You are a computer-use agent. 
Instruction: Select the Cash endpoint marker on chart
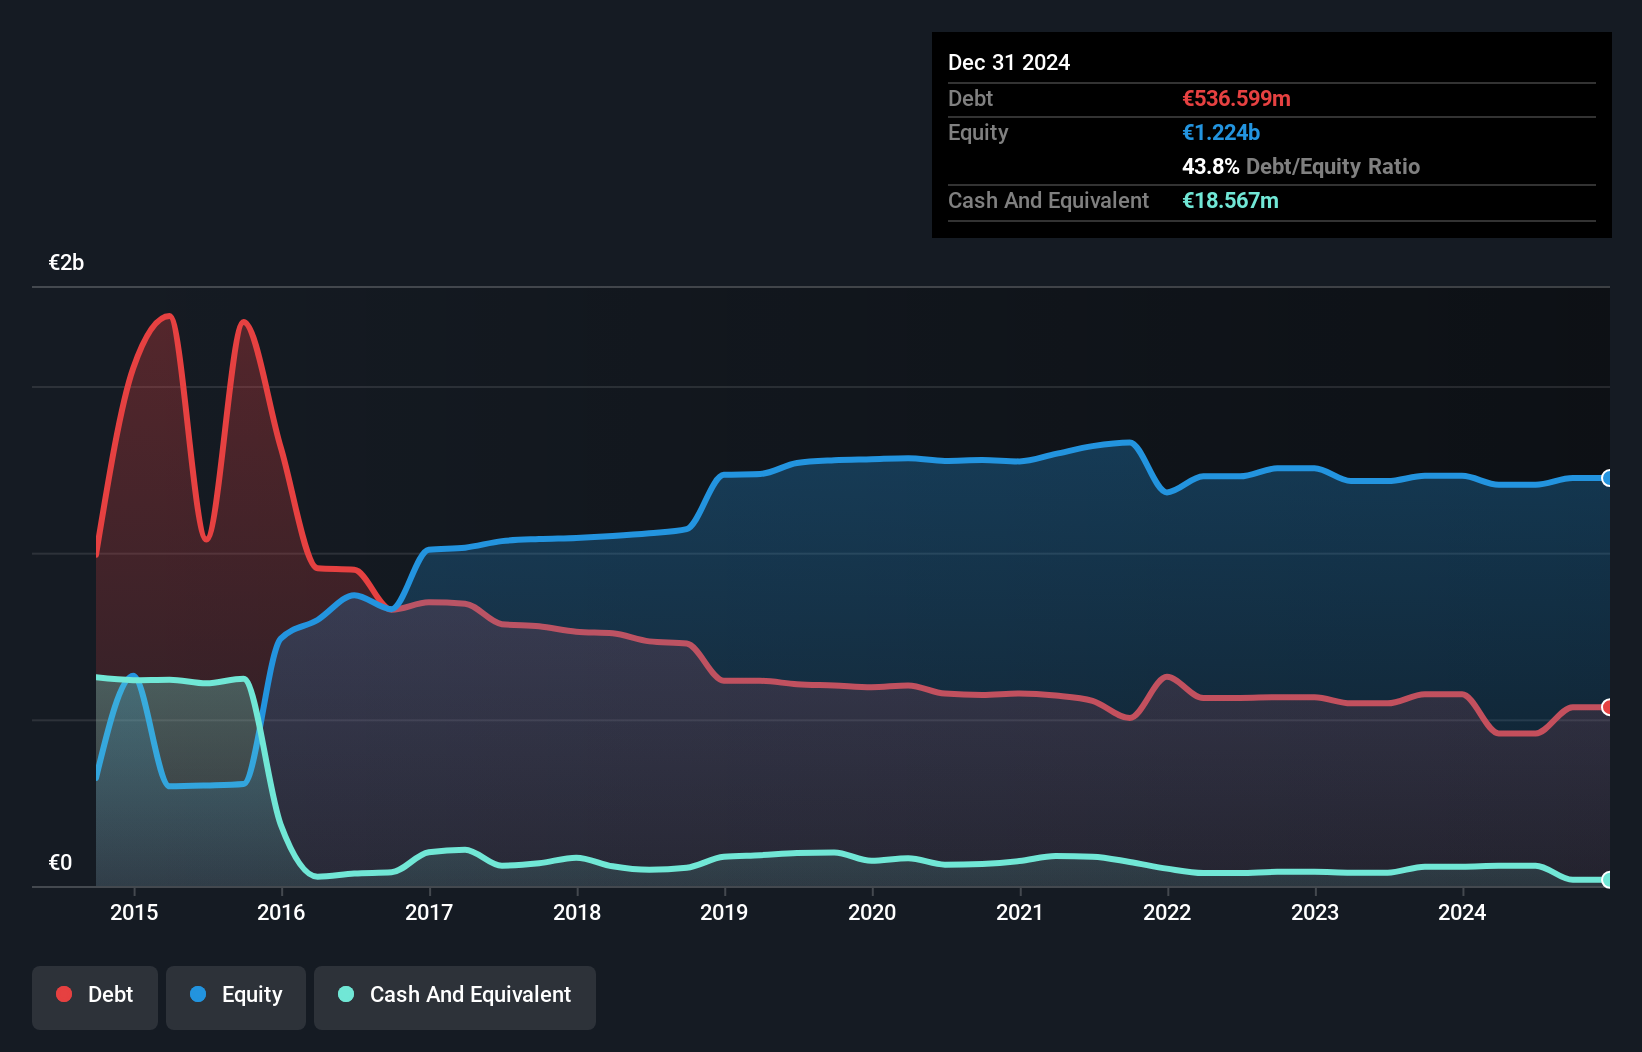(x=1608, y=880)
